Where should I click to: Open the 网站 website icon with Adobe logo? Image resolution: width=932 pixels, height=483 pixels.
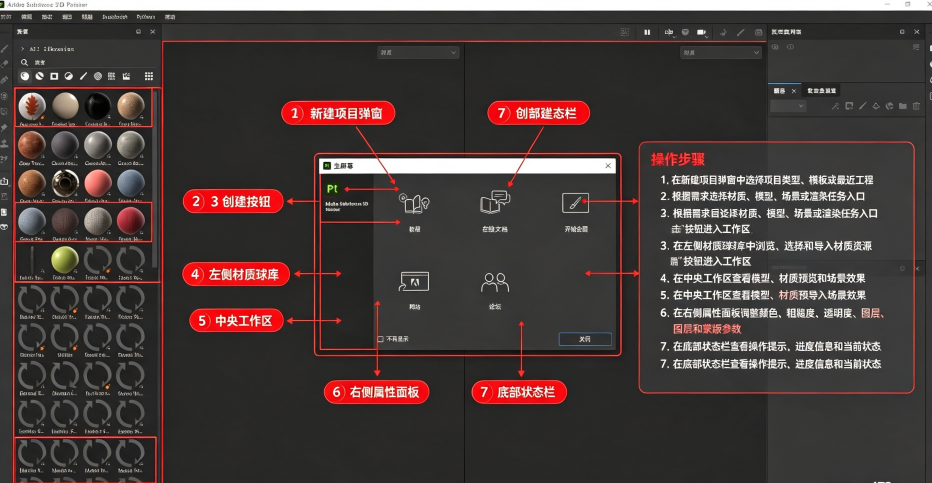tap(414, 282)
